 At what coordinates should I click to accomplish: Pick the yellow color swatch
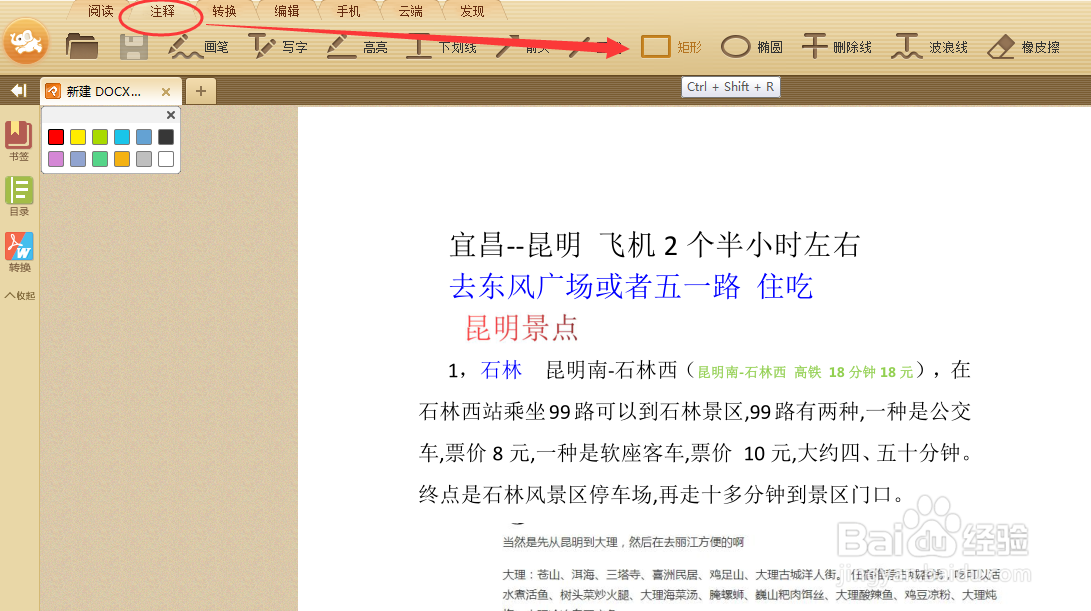[78, 136]
